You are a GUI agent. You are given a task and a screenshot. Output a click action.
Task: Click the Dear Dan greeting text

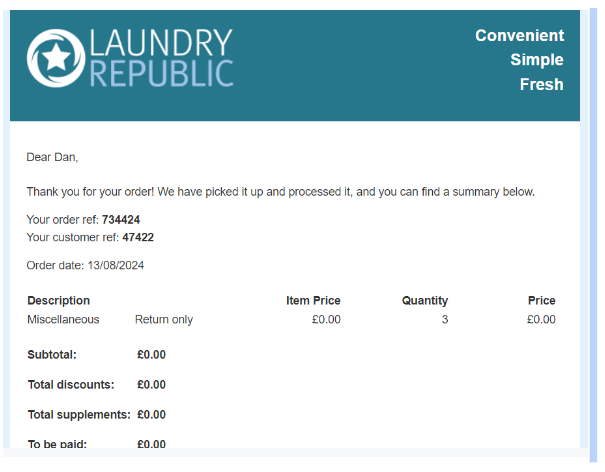52,157
